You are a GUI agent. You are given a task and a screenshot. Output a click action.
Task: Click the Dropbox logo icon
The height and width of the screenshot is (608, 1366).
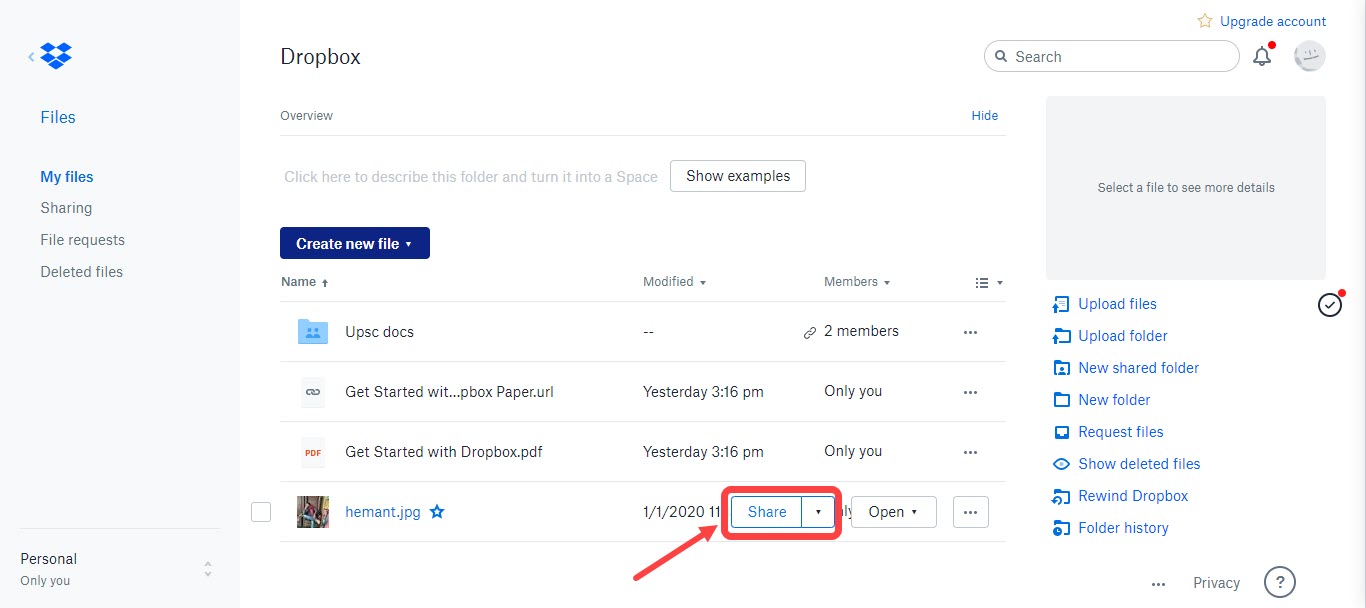click(56, 56)
